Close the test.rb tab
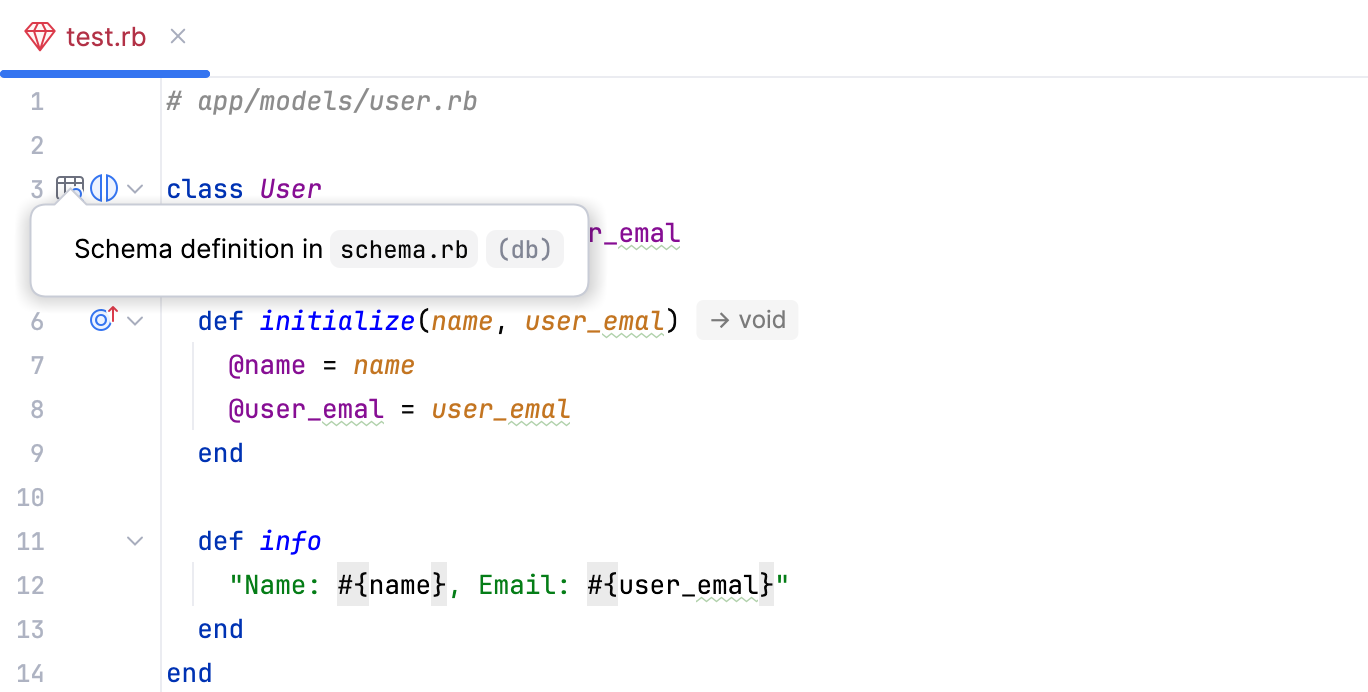The height and width of the screenshot is (692, 1368). pos(178,37)
